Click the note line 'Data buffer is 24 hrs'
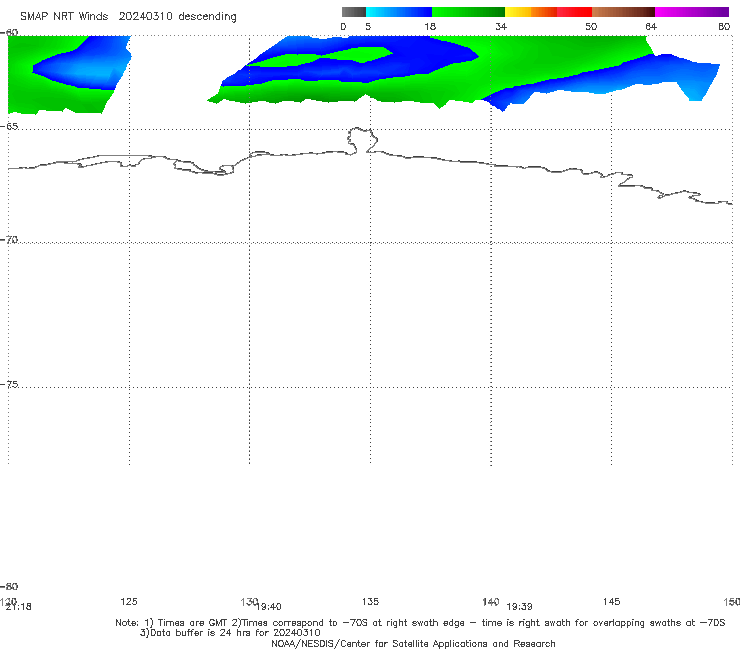 click(230, 633)
